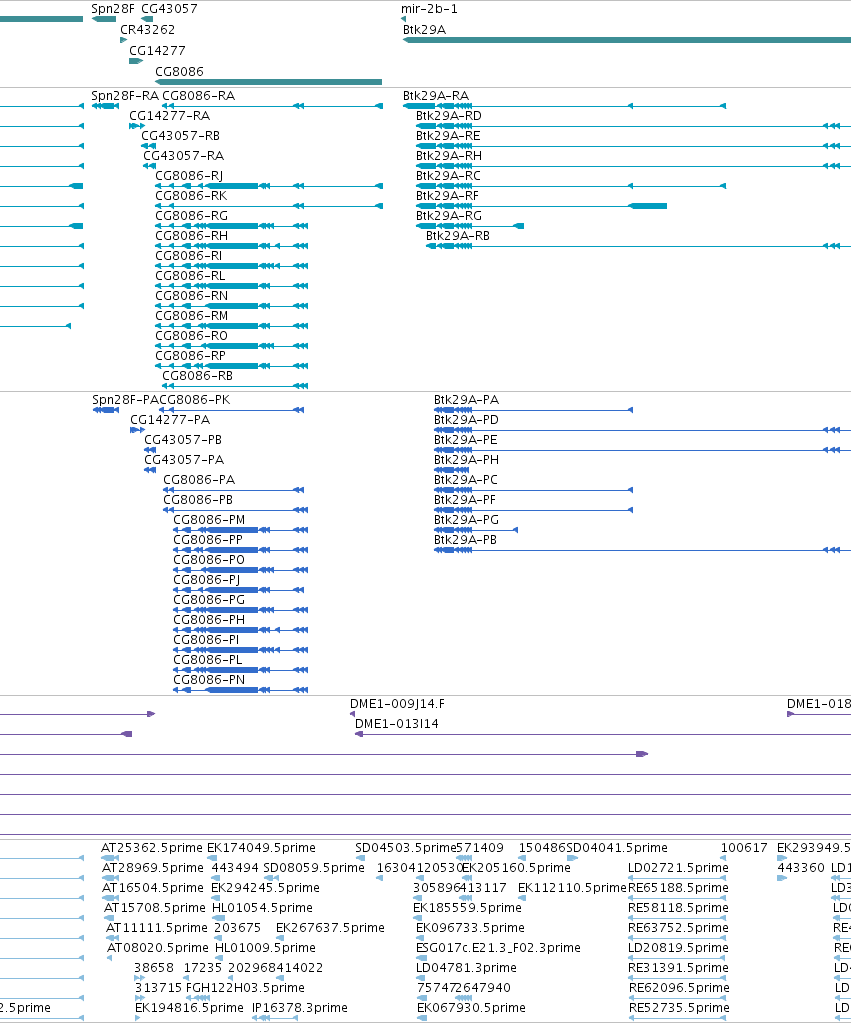Screen dimensions: 851x1023
Task: Select the HL01054.5prime EST label
Action: point(264,908)
